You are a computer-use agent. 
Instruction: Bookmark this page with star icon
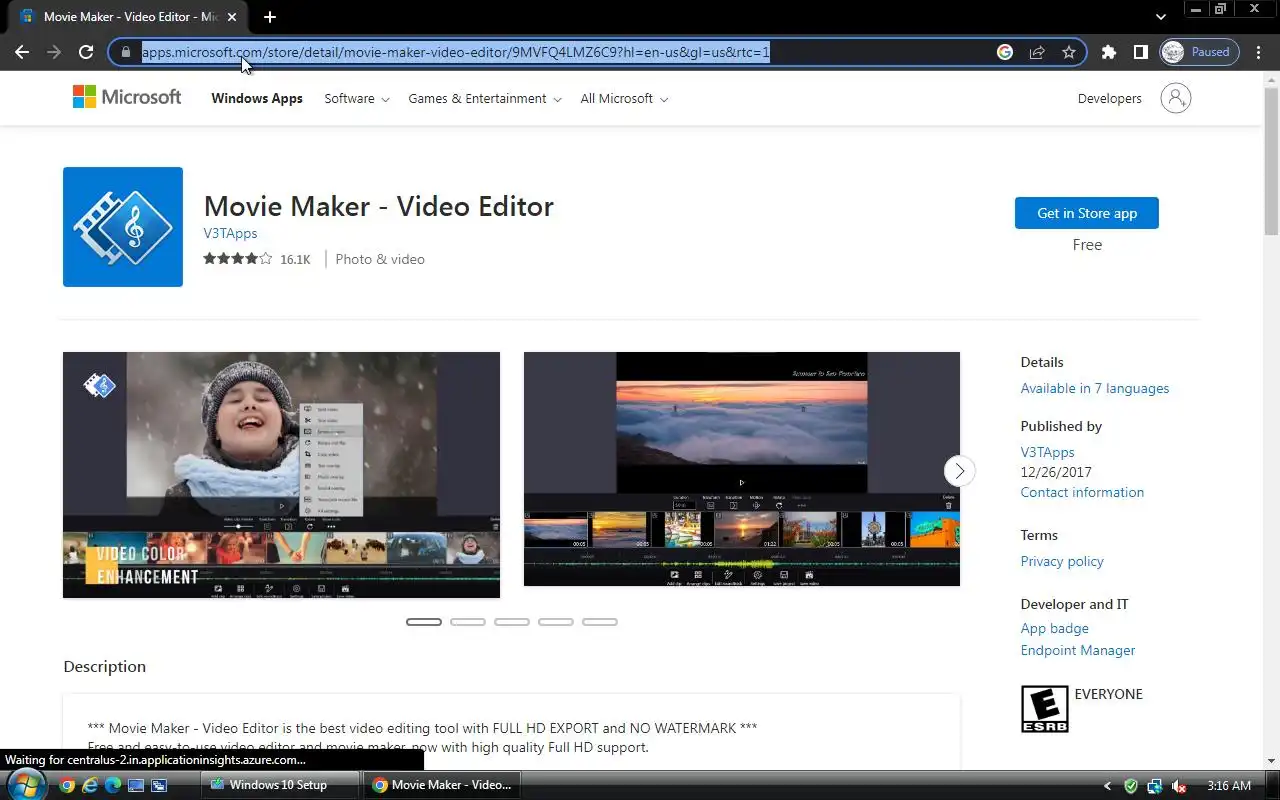[1069, 52]
